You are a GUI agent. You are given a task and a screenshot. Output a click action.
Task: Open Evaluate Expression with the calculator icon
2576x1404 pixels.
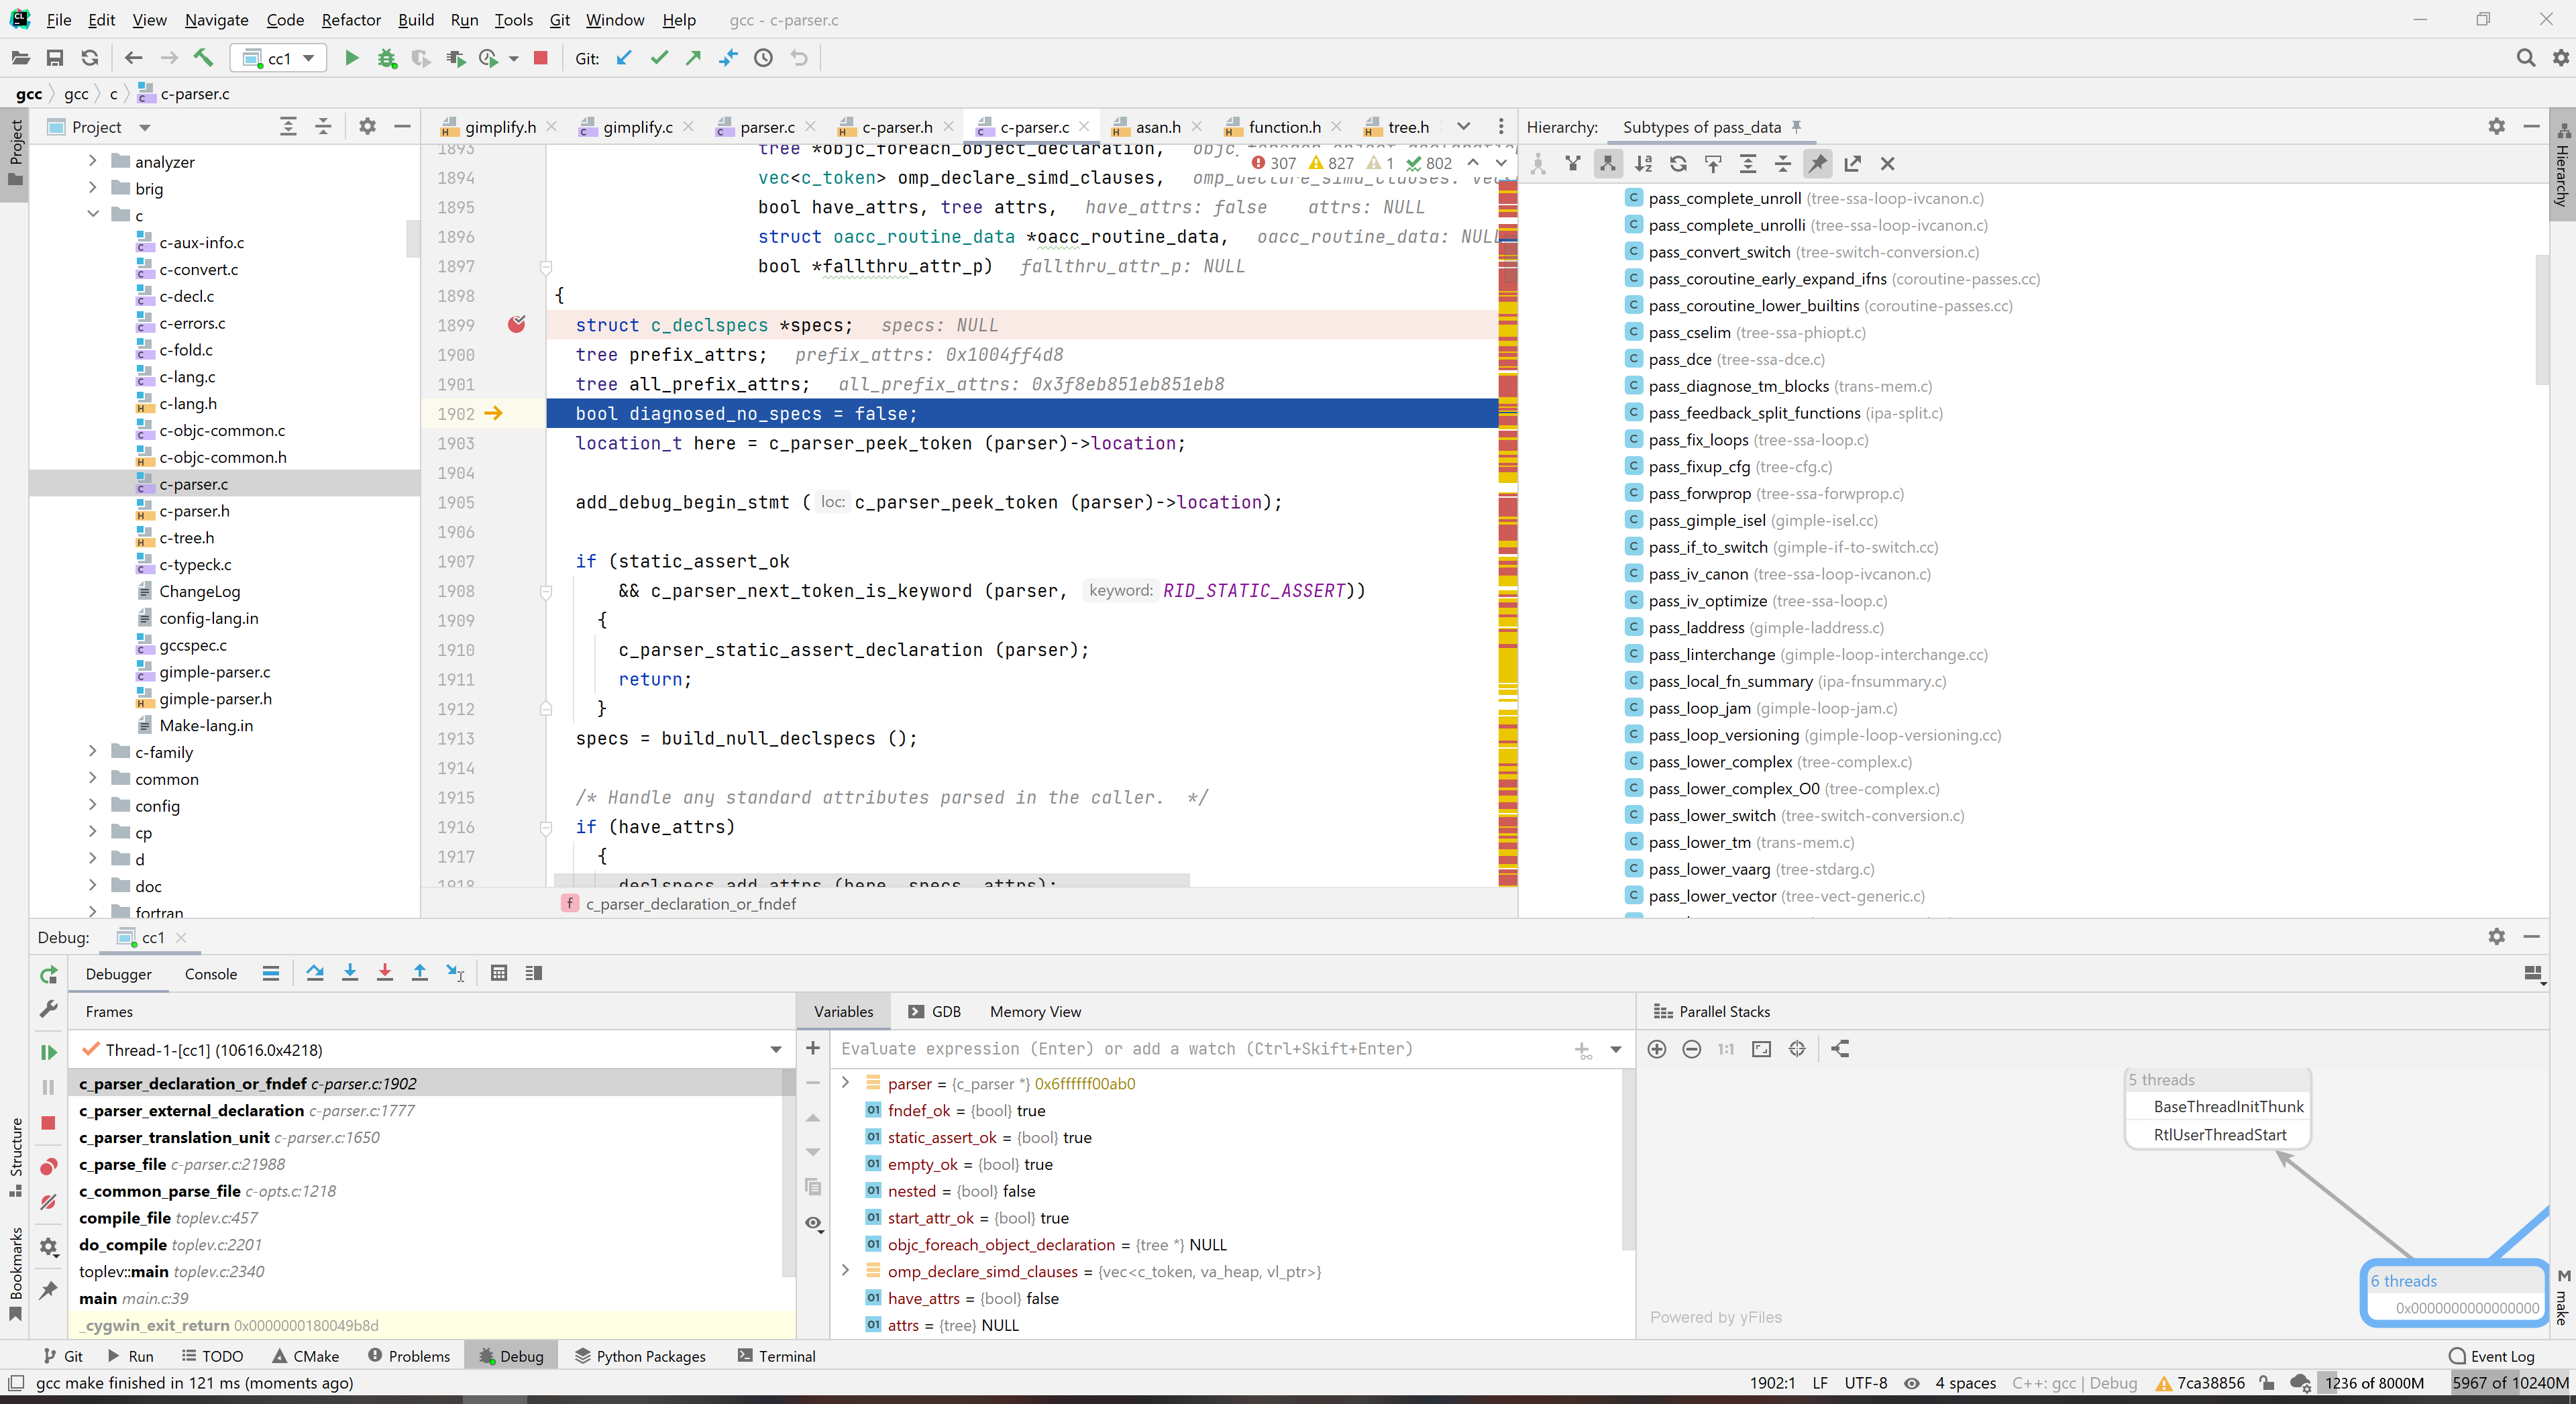499,973
